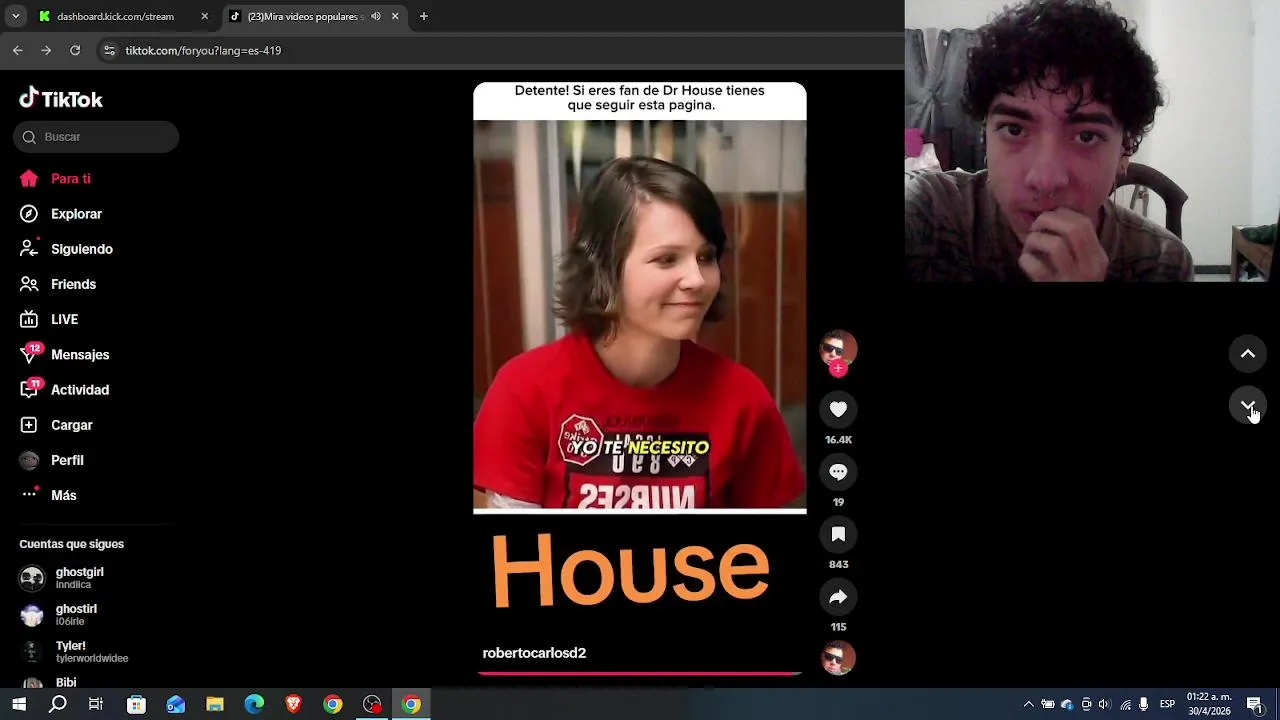This screenshot has height=720, width=1280.
Task: Reload the TikTok page
Action: click(x=75, y=50)
